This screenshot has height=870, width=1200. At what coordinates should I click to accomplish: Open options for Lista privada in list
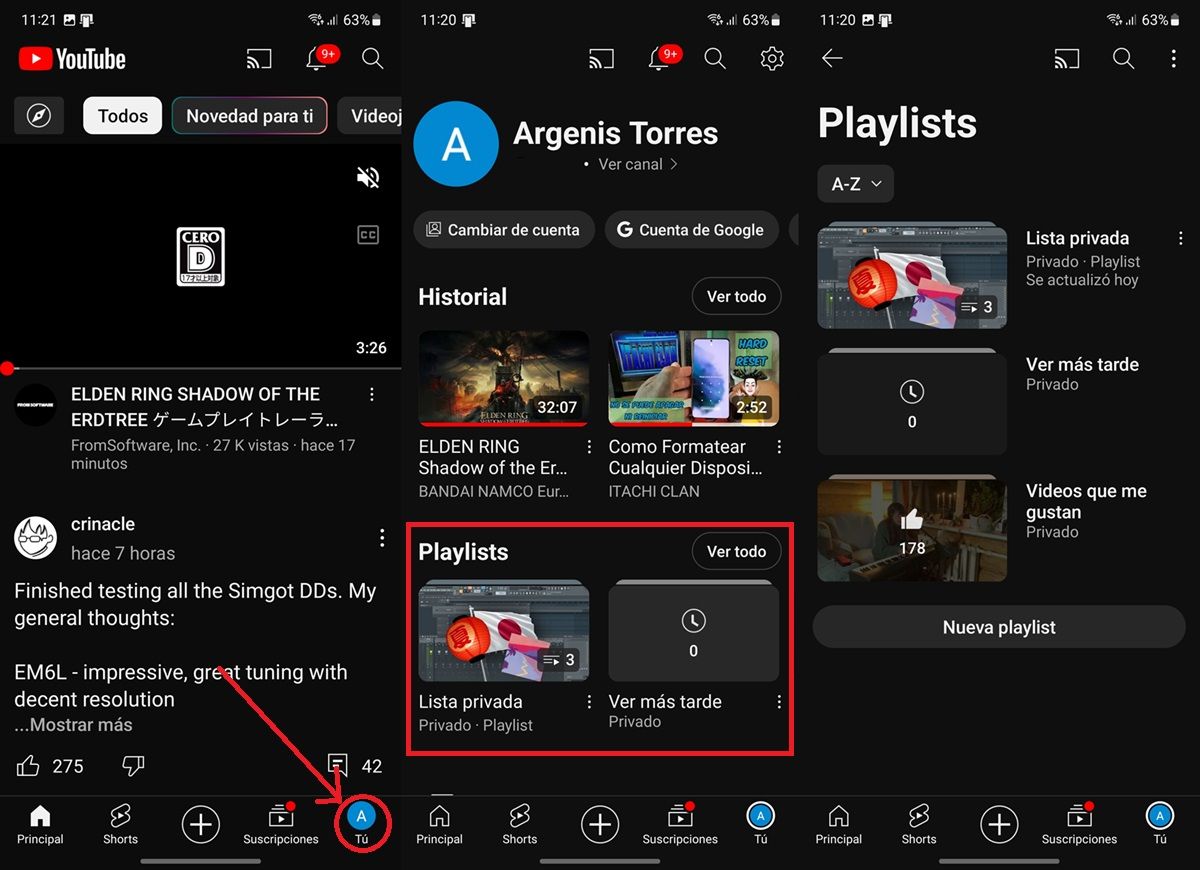point(1180,238)
